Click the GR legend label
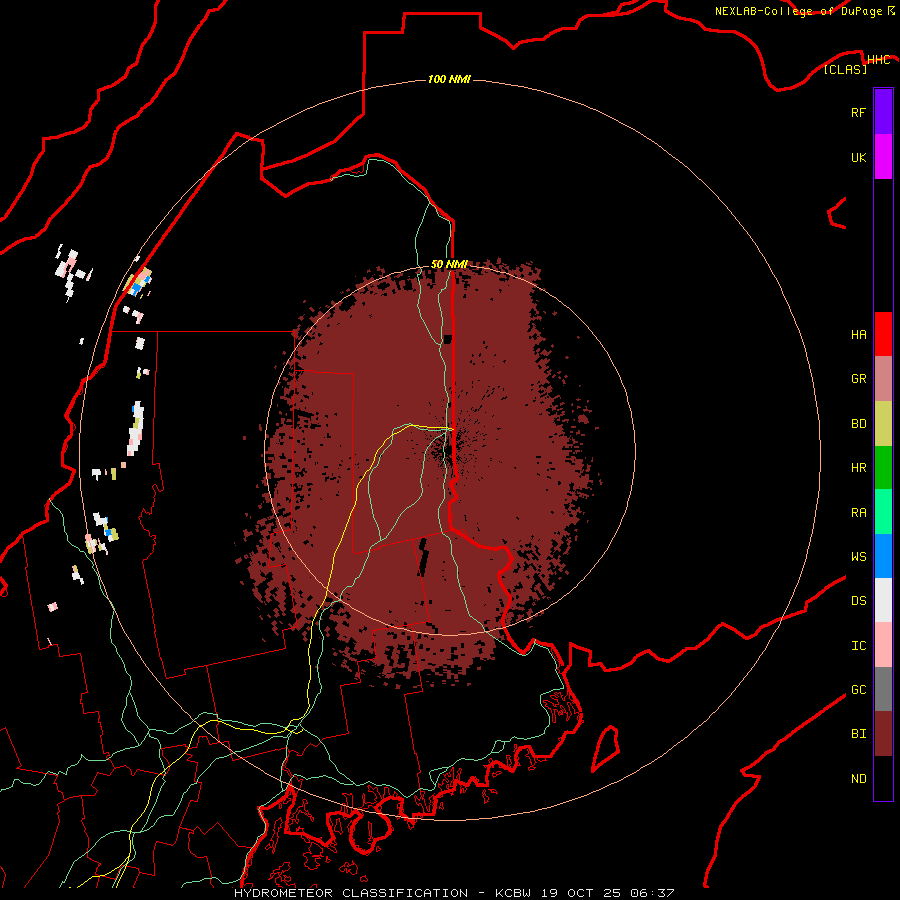Screen dimensions: 900x900 (858, 379)
